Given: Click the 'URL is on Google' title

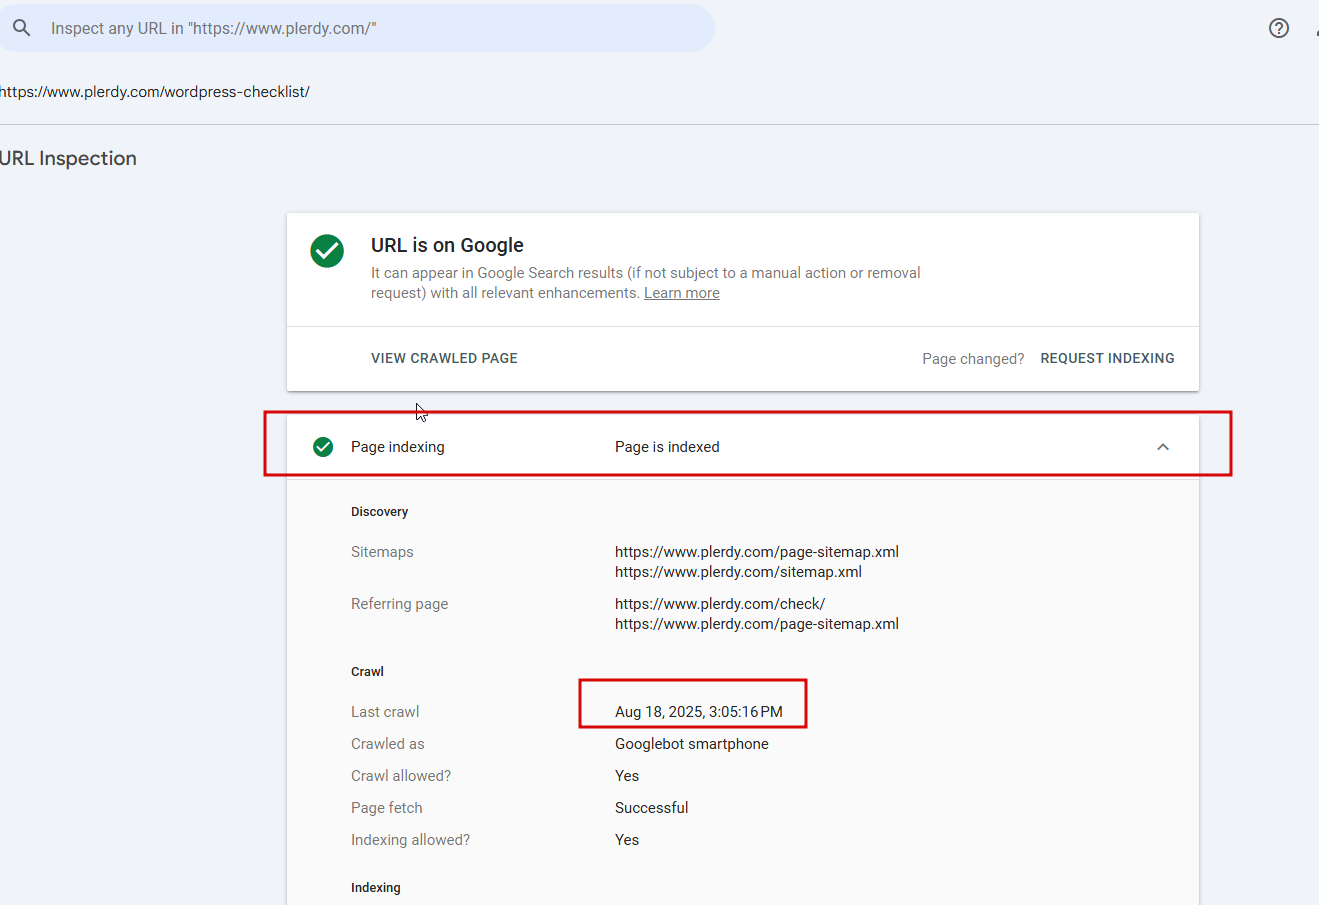Looking at the screenshot, I should (447, 245).
